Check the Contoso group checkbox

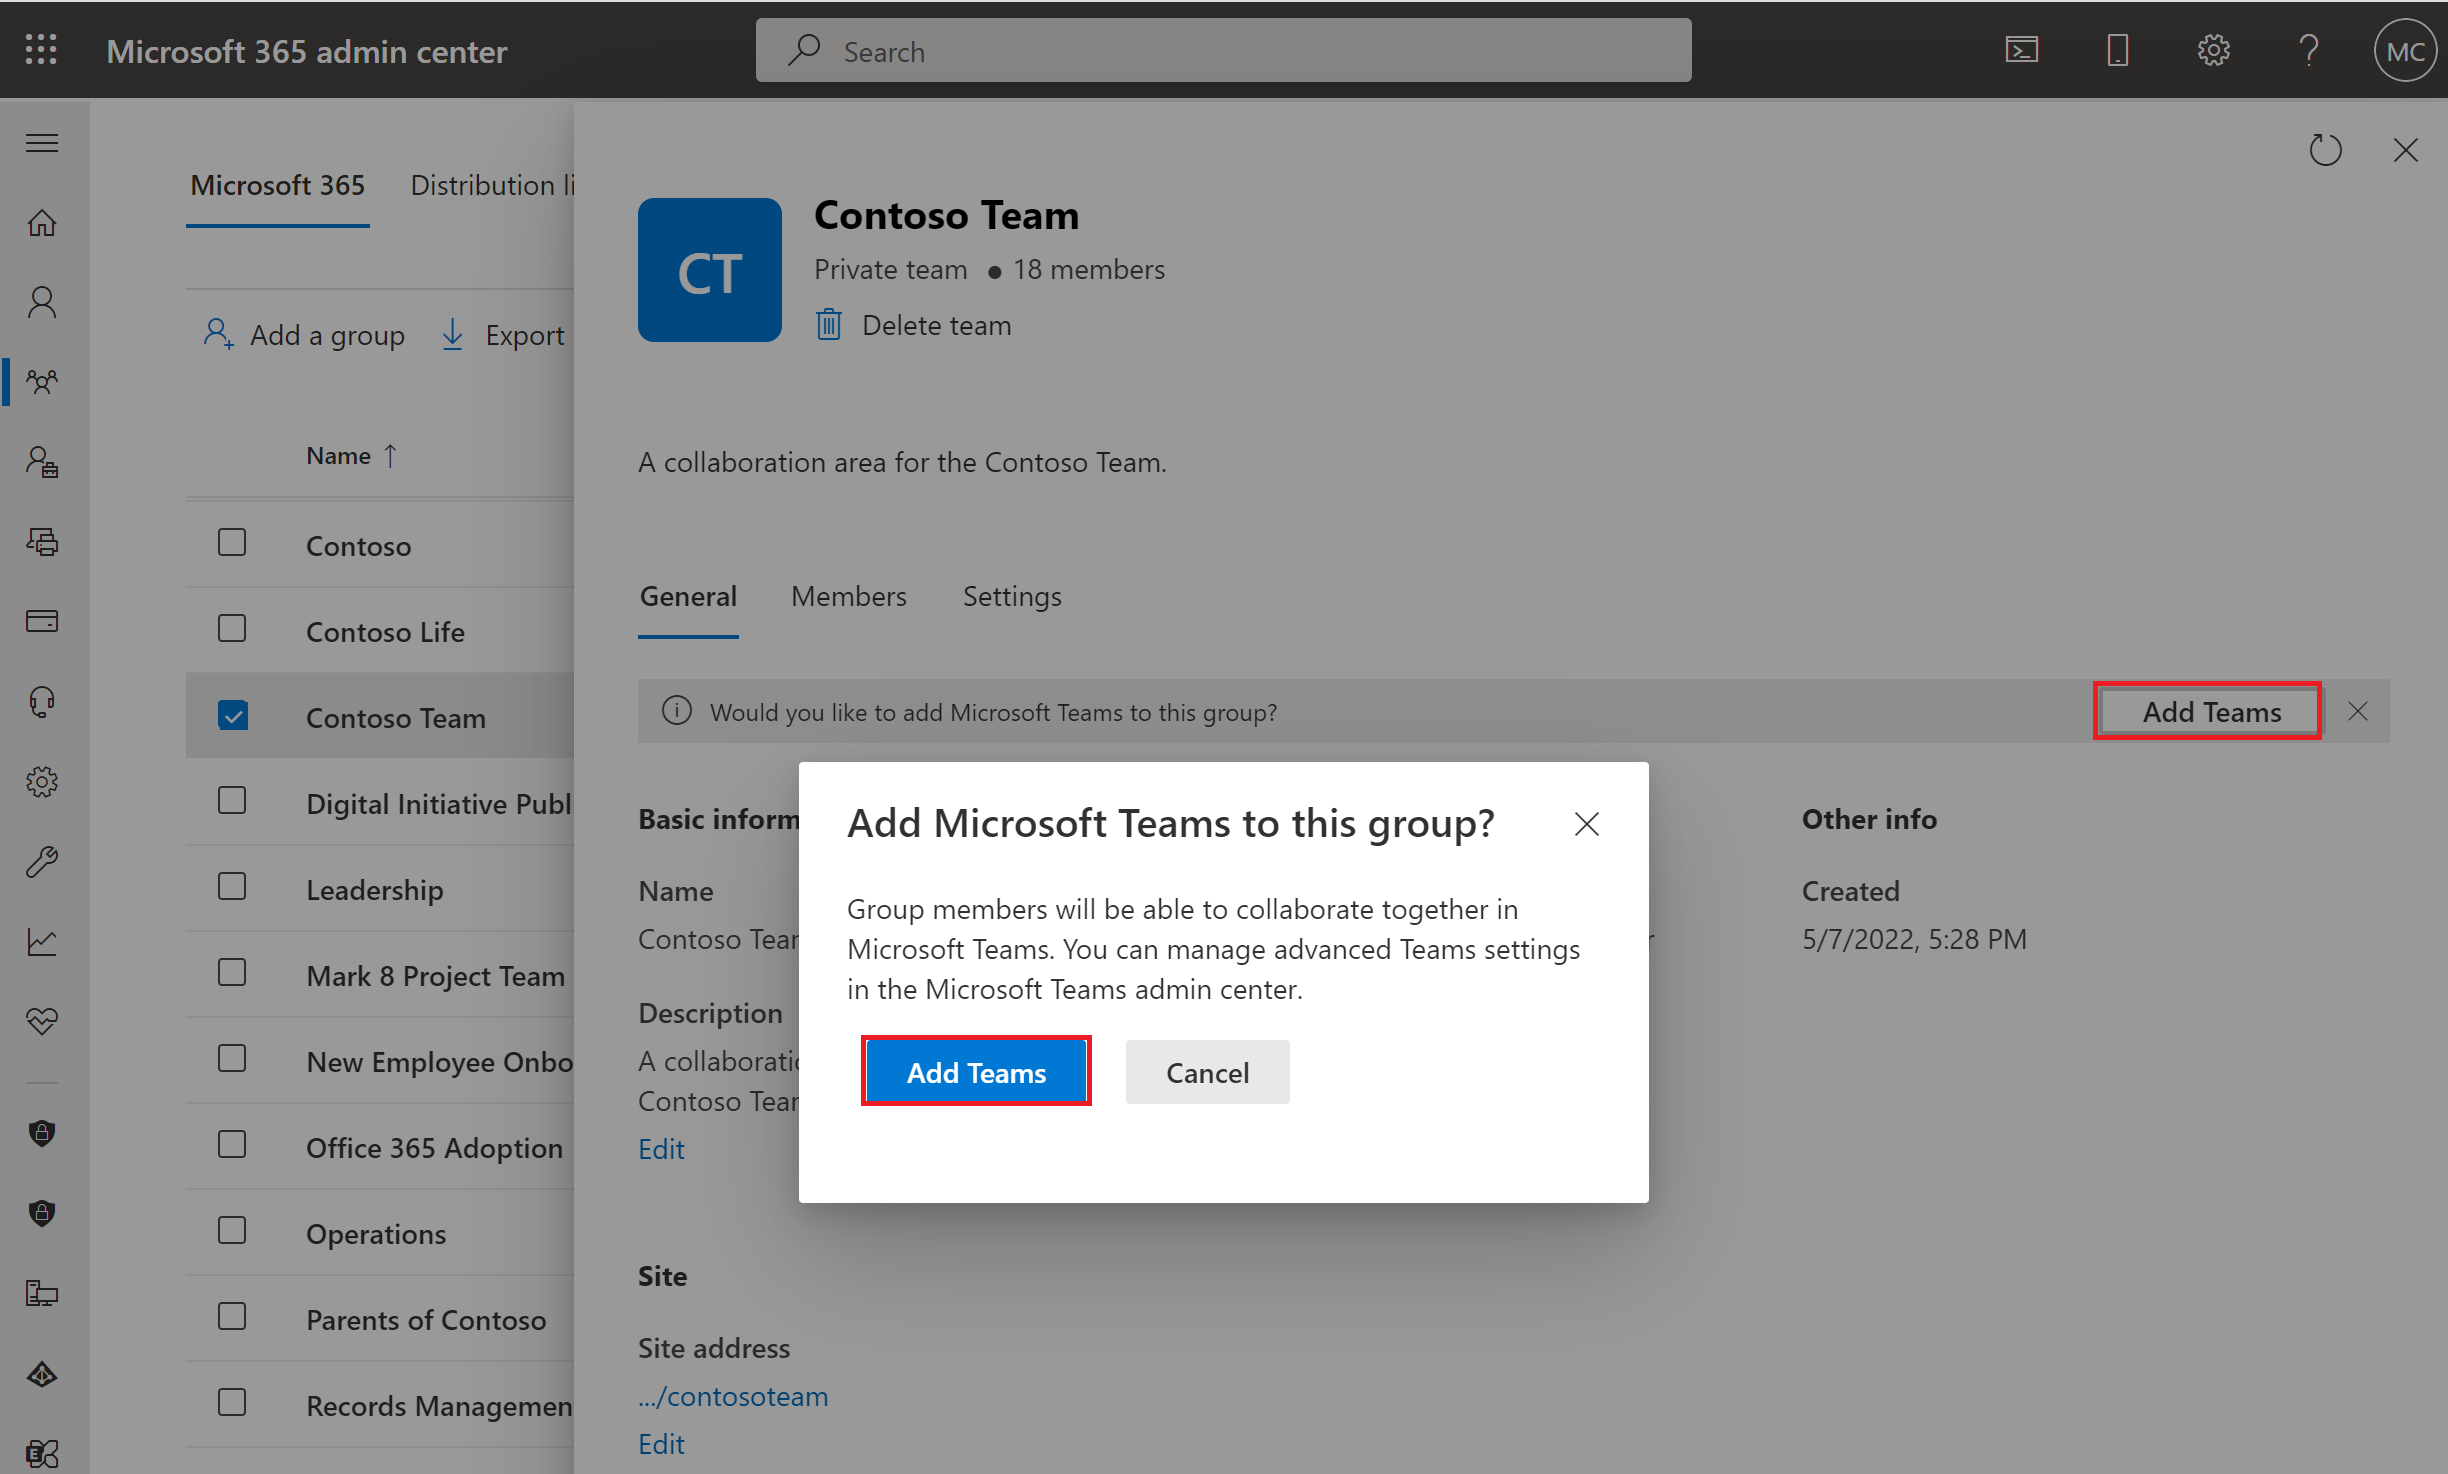pos(232,543)
